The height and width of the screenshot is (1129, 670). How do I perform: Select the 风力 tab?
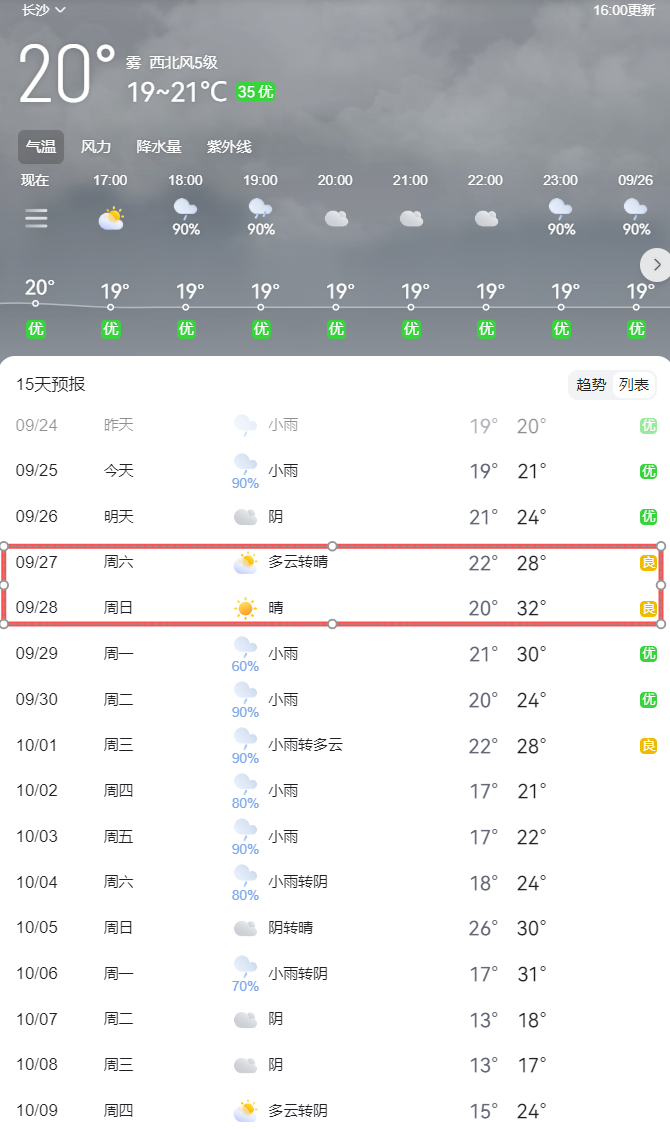point(96,147)
